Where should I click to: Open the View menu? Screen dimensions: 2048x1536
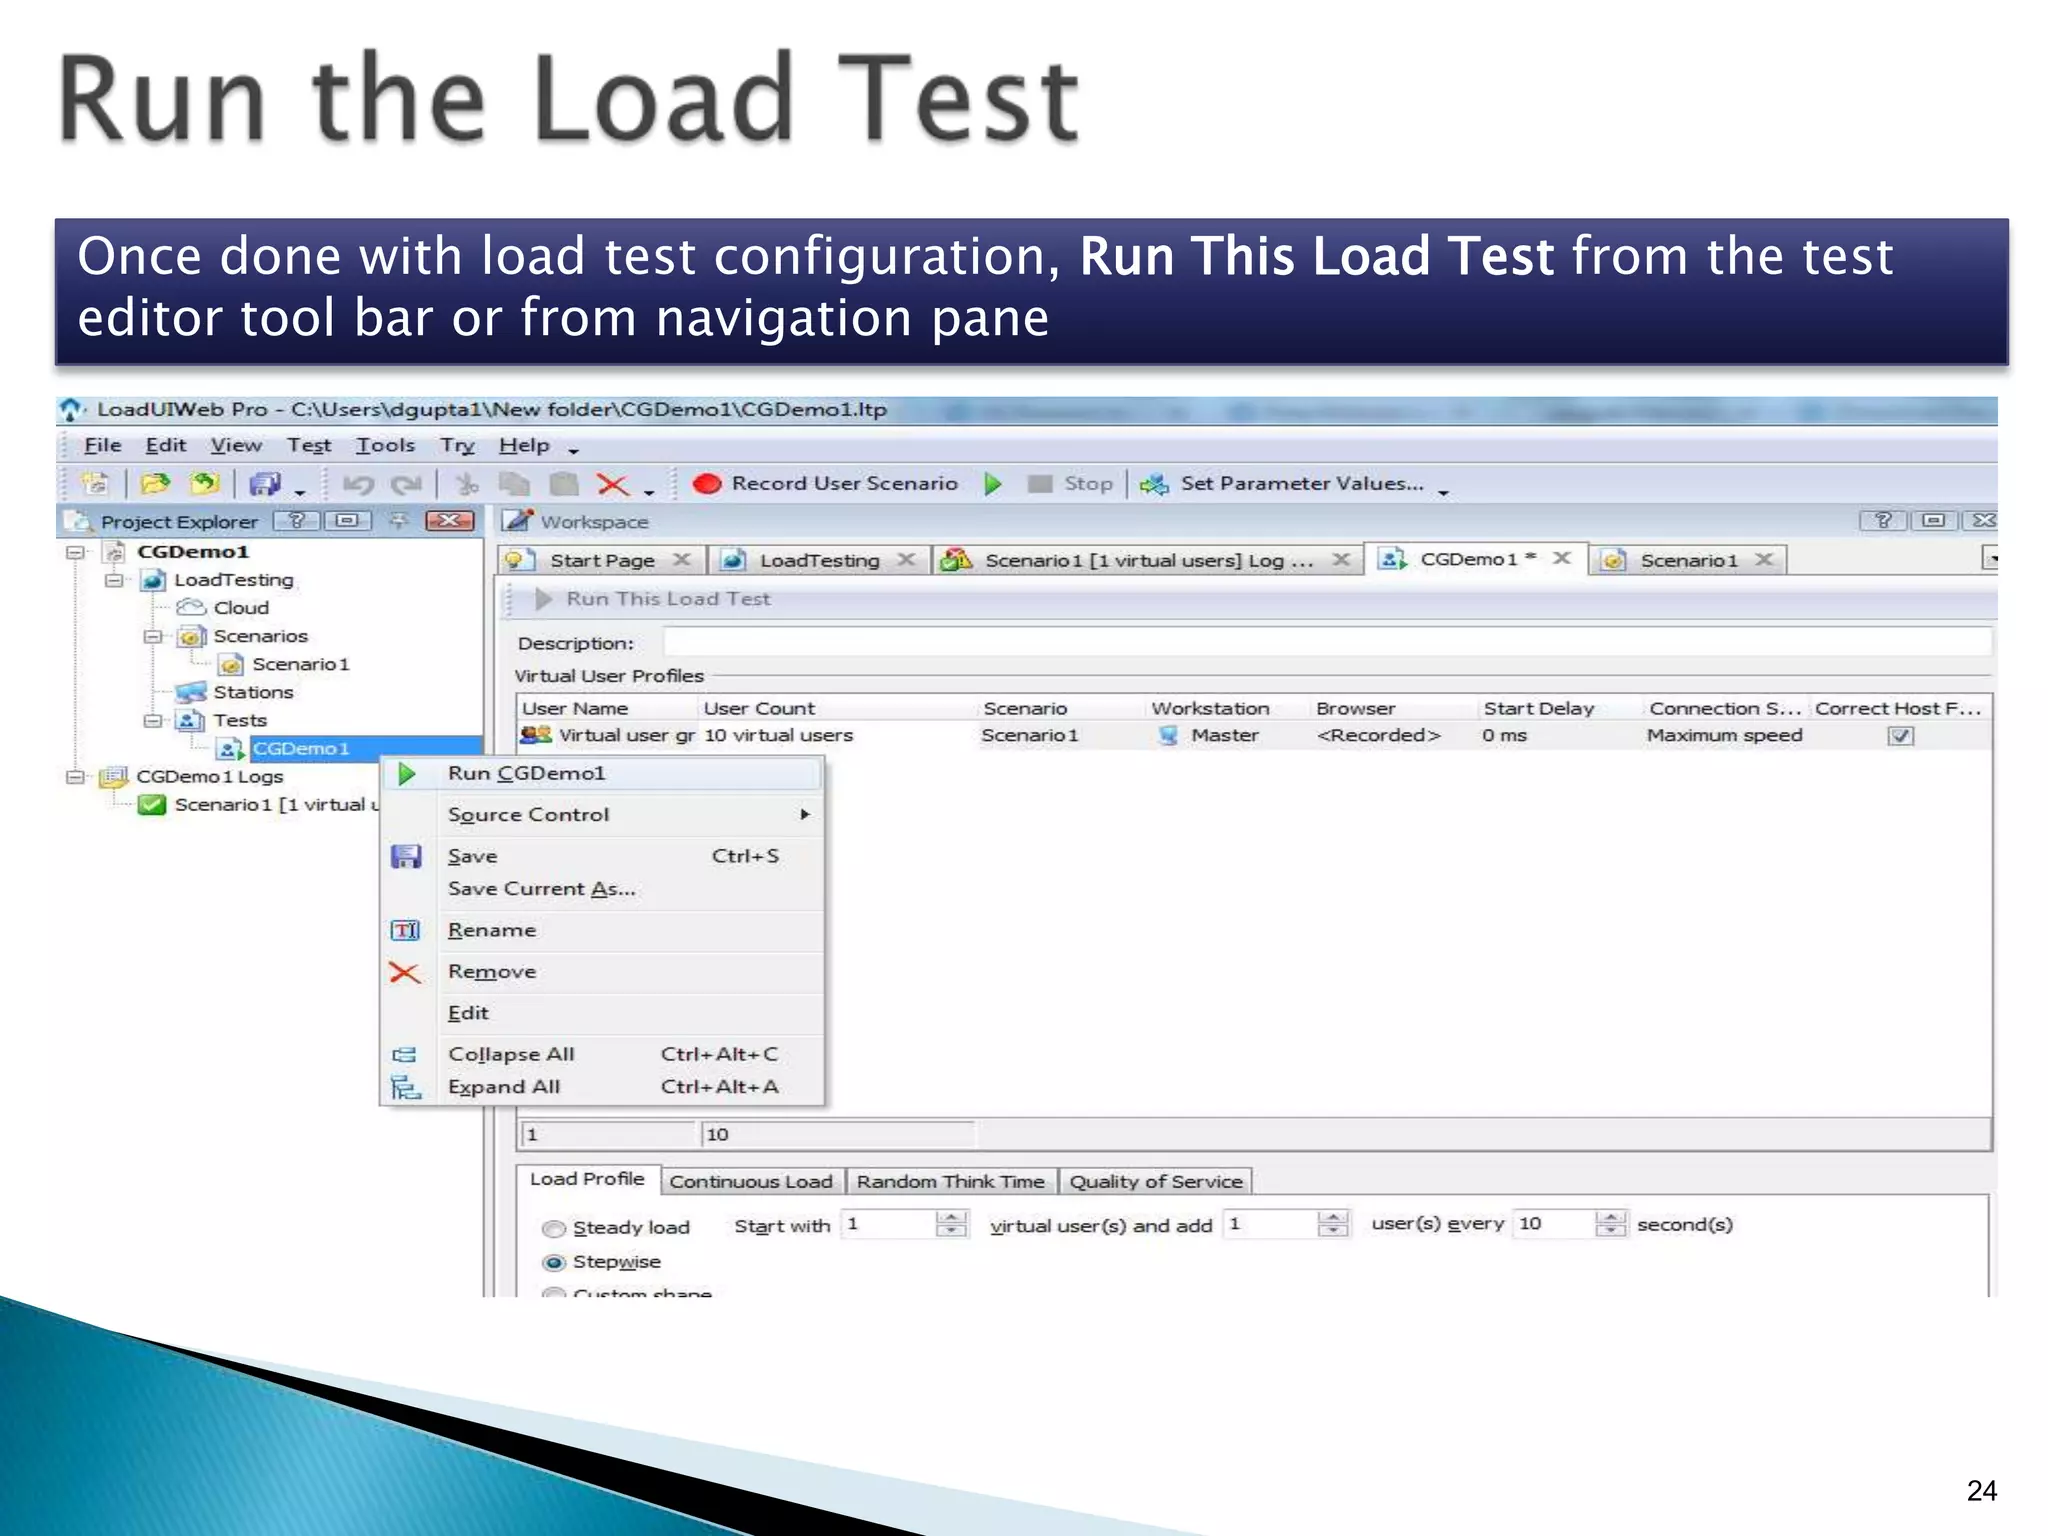point(236,446)
